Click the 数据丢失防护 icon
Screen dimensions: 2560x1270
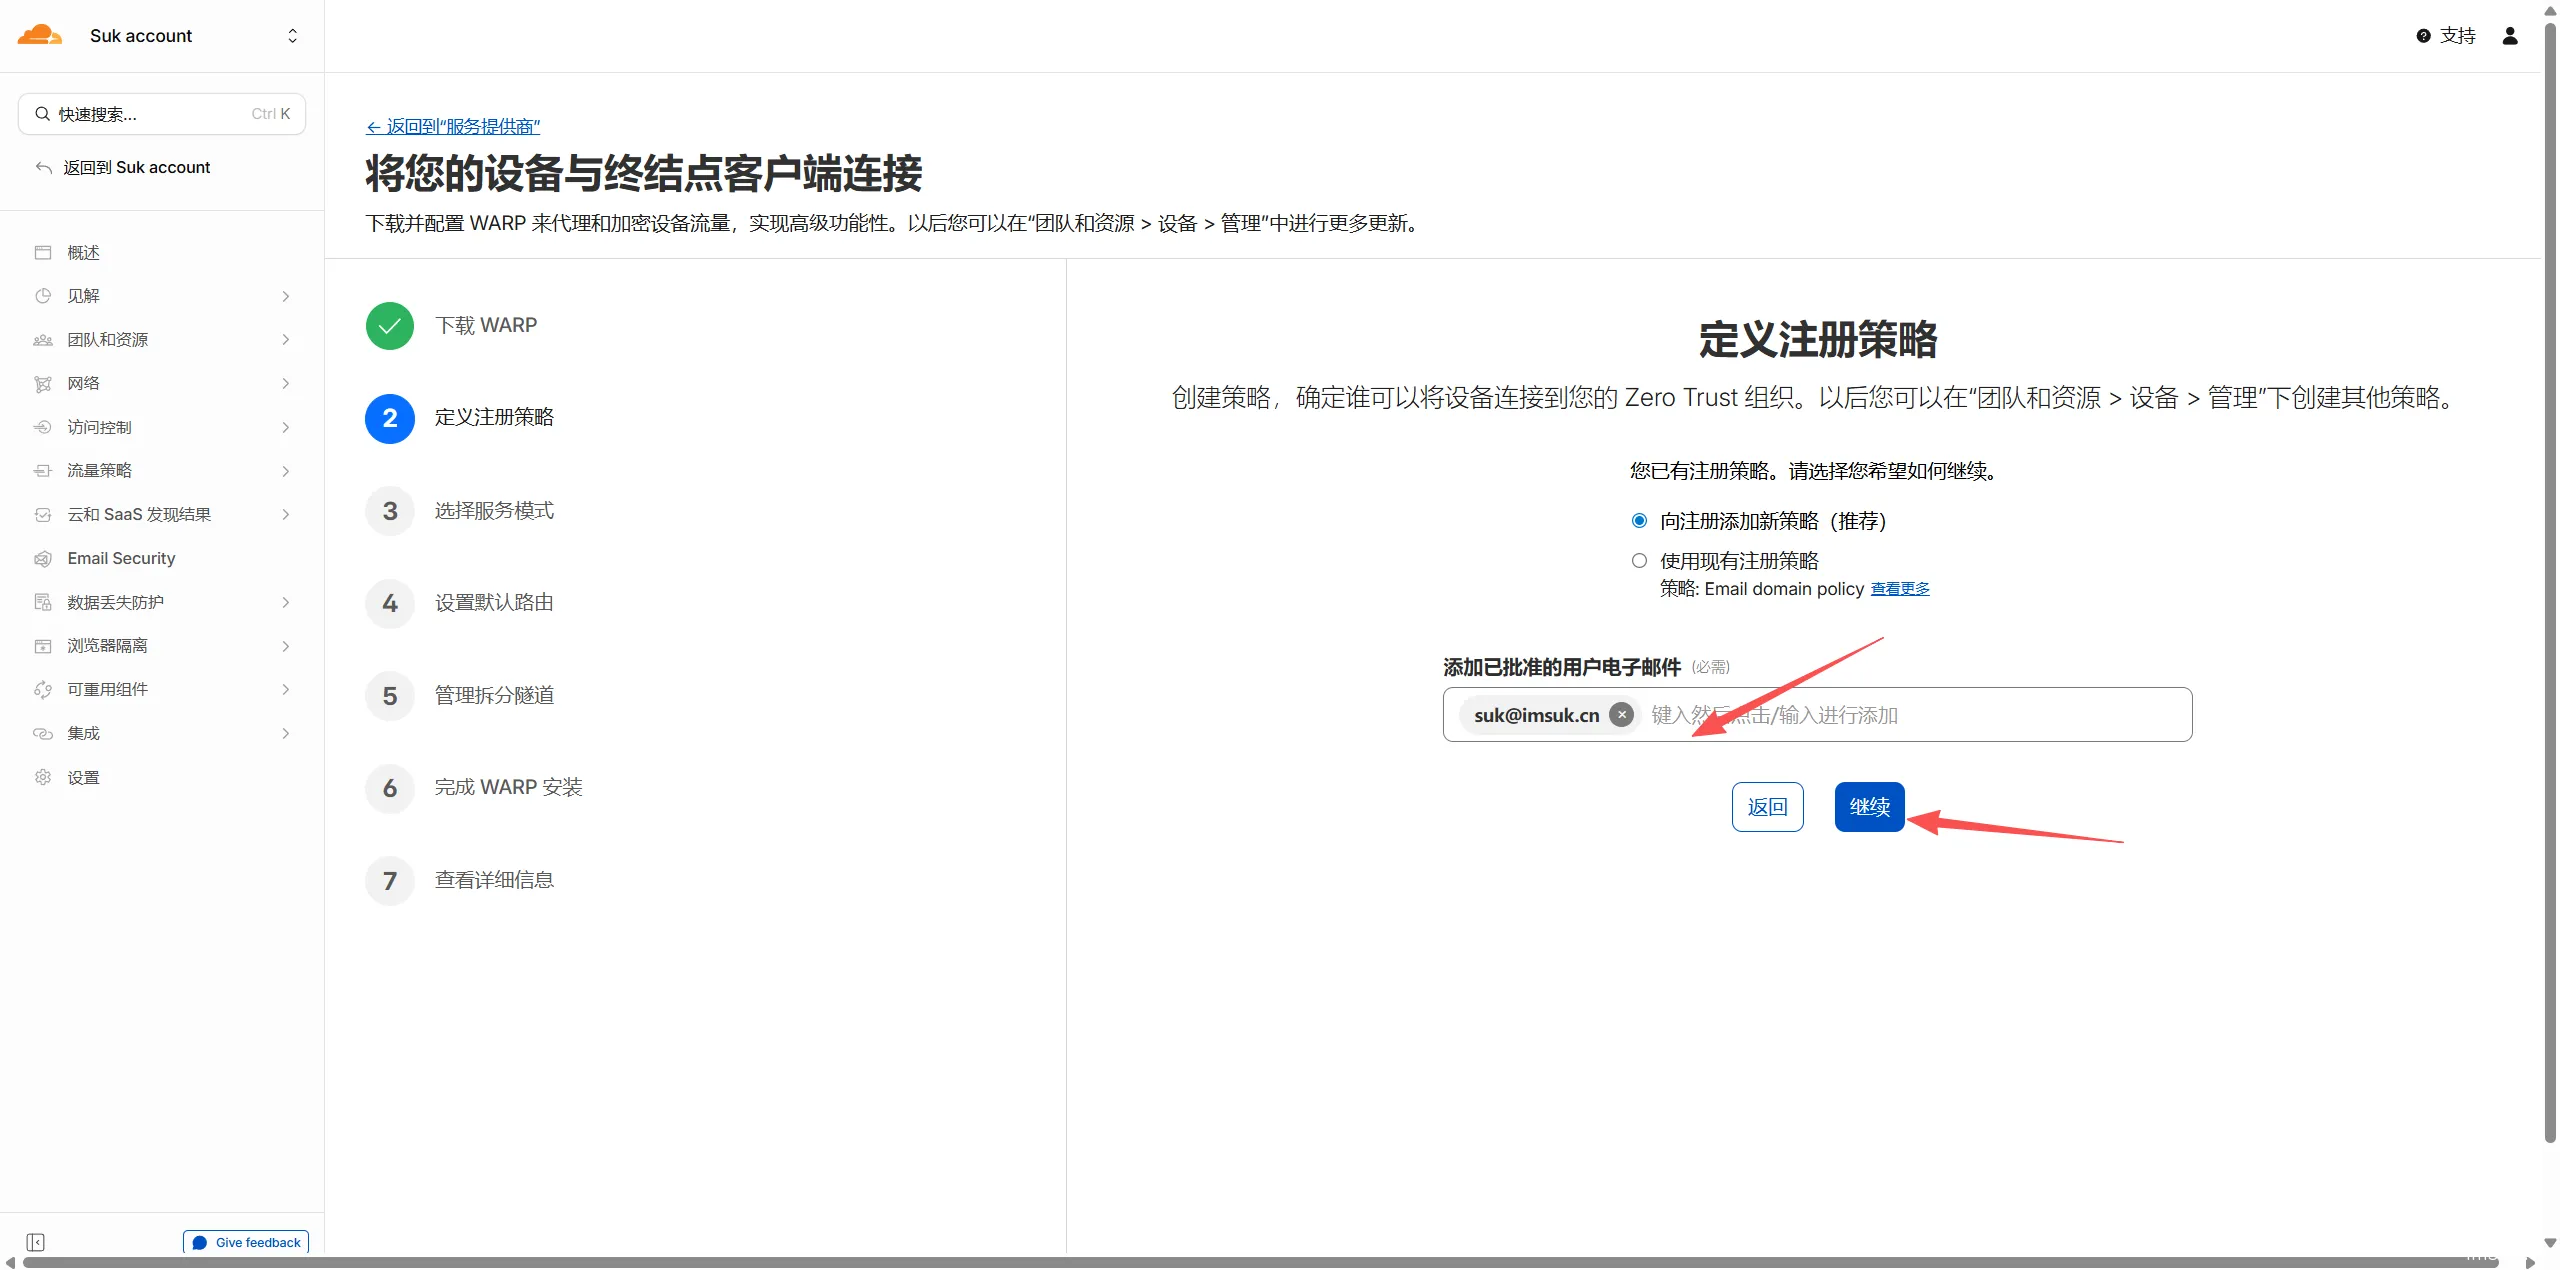click(43, 602)
